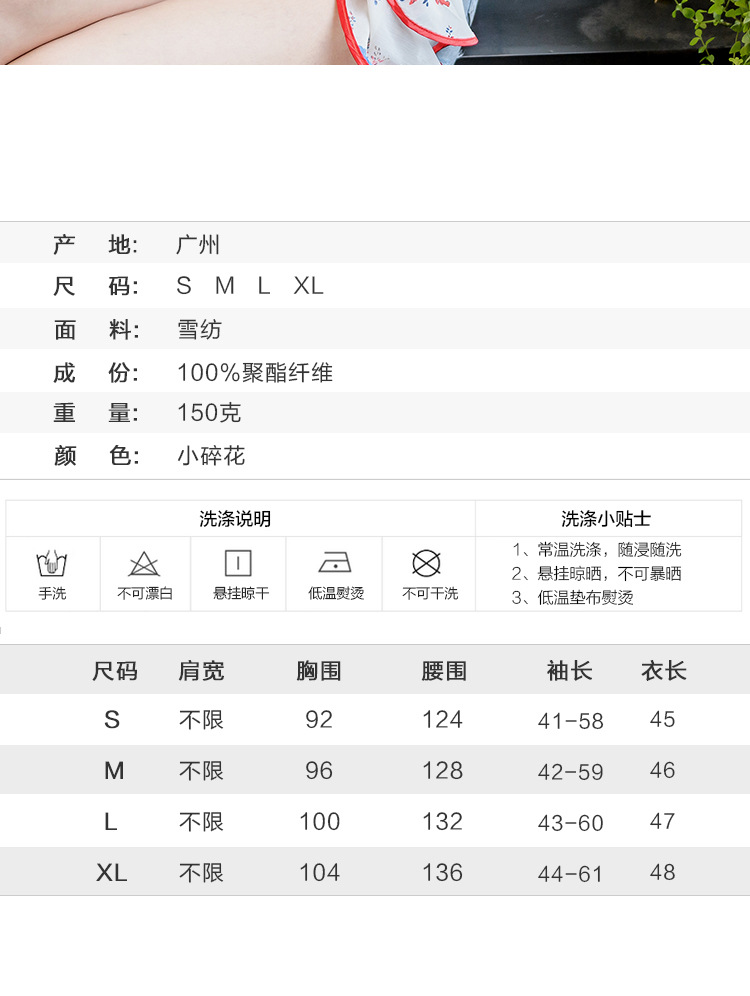Click the 衣长 column header
750x996 pixels.
tap(663, 671)
